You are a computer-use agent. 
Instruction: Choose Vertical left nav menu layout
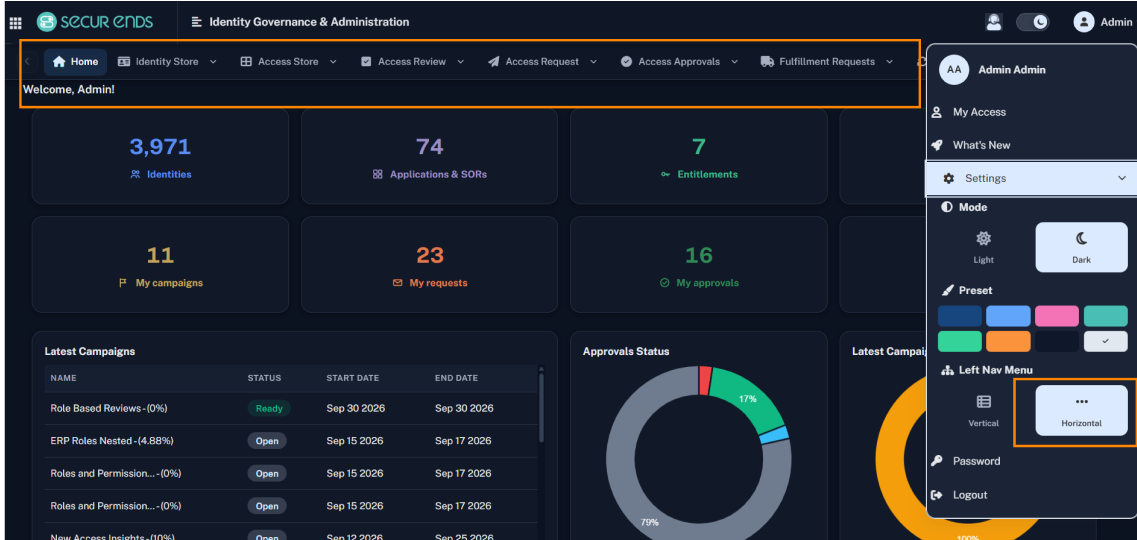click(x=983, y=410)
